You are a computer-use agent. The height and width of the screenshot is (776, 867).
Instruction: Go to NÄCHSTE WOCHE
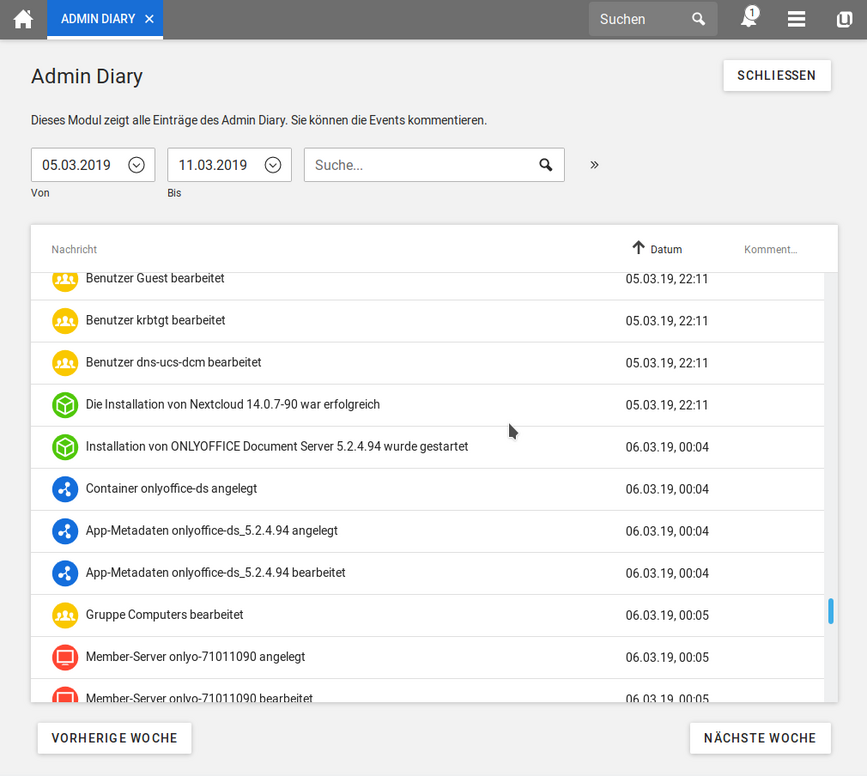pyautogui.click(x=760, y=738)
